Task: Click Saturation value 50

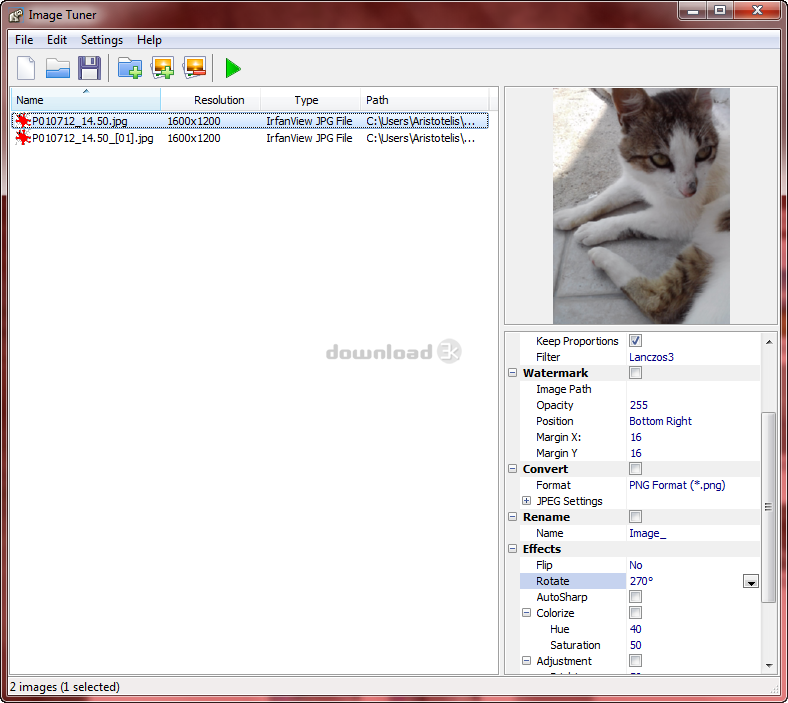Action: [x=636, y=645]
